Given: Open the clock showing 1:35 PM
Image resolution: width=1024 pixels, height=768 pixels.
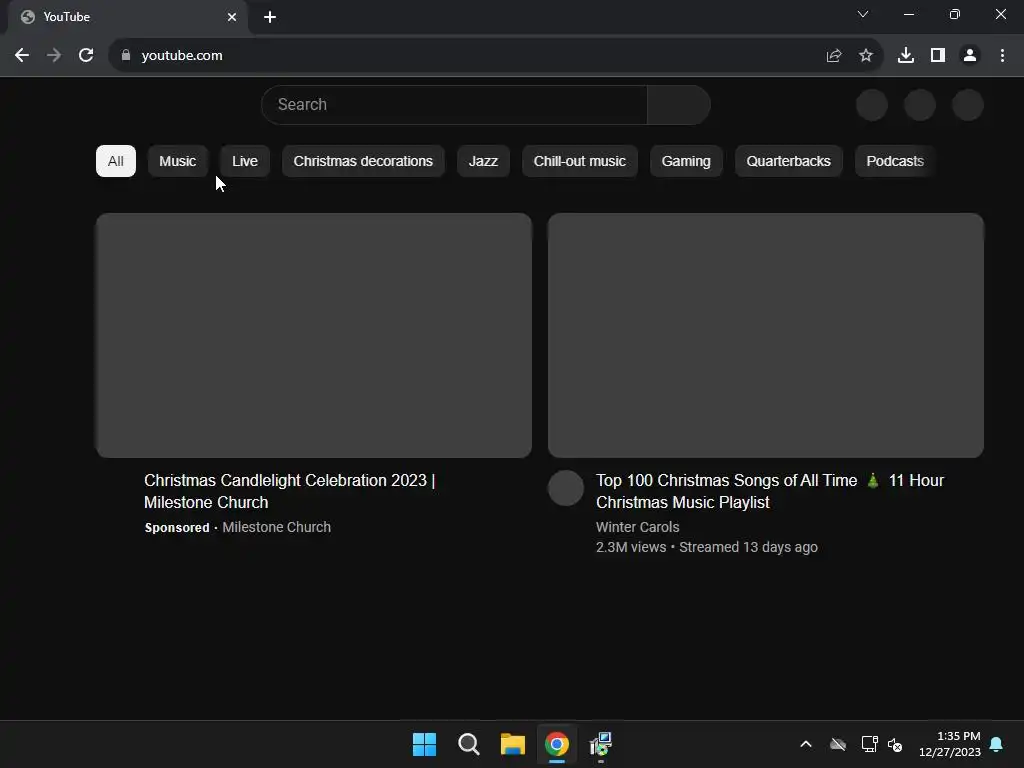Looking at the screenshot, I should pyautogui.click(x=950, y=744).
